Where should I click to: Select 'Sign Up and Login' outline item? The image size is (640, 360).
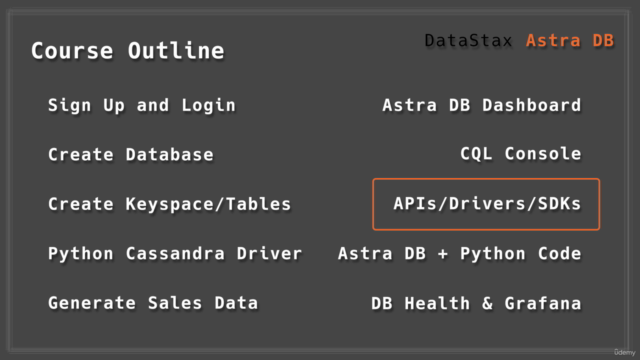pyautogui.click(x=142, y=105)
